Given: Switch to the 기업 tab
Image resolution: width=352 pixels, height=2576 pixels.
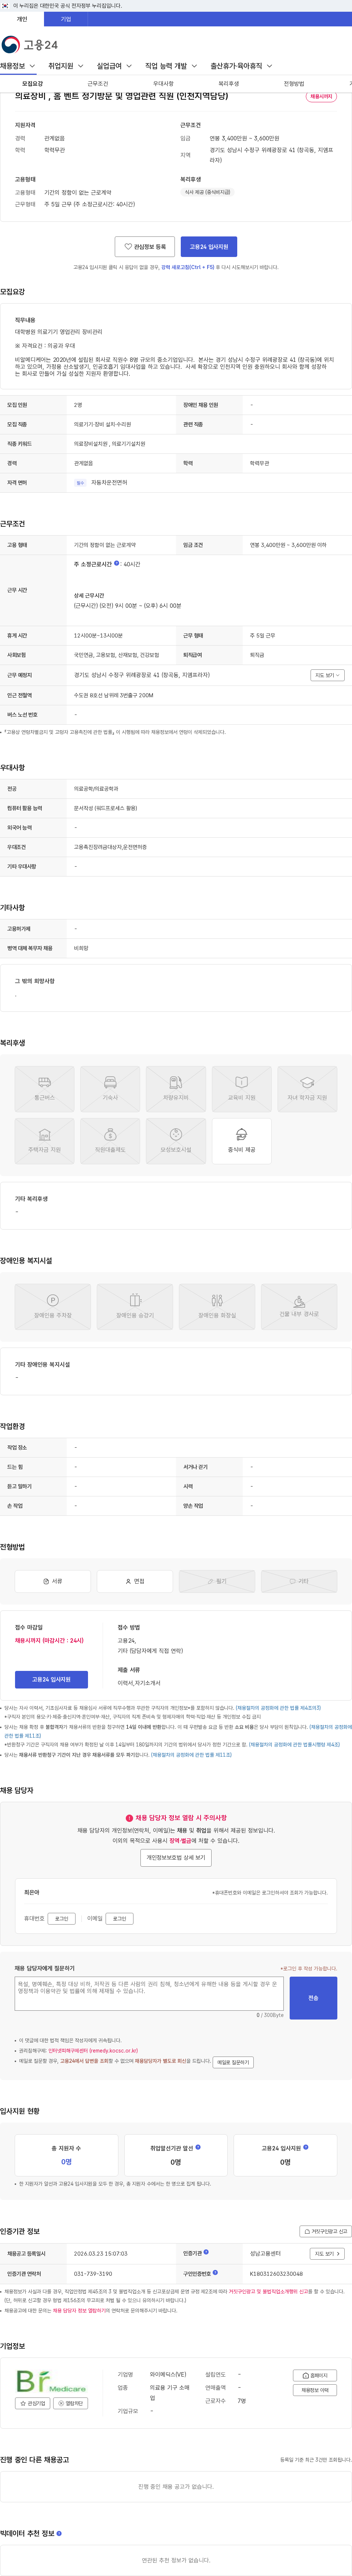Looking at the screenshot, I should [66, 19].
